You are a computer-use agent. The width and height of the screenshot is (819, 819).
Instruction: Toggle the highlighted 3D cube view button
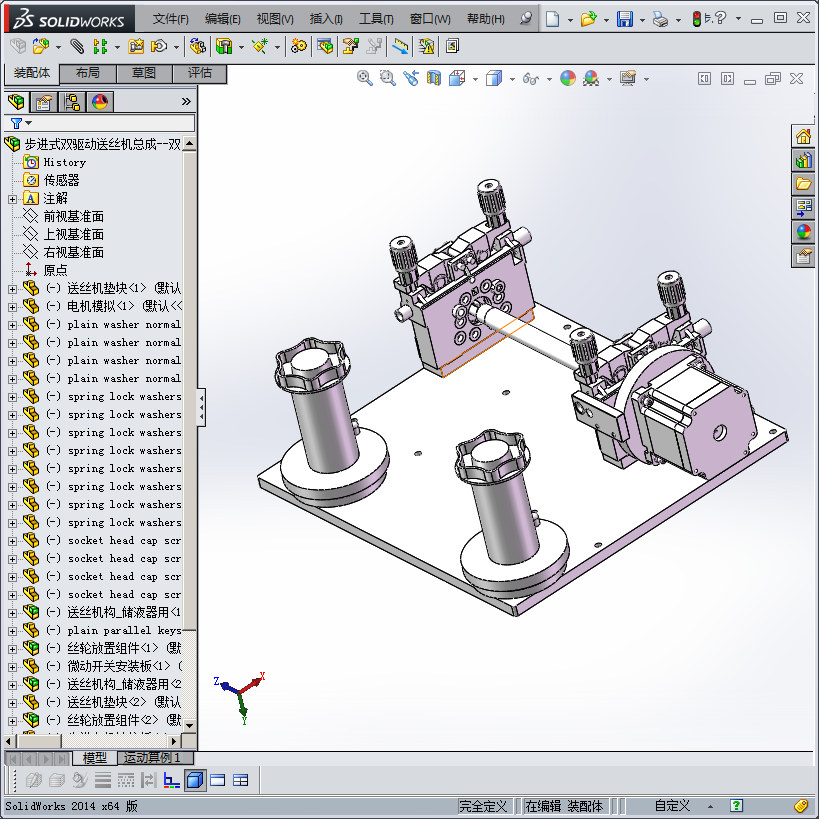(x=195, y=780)
